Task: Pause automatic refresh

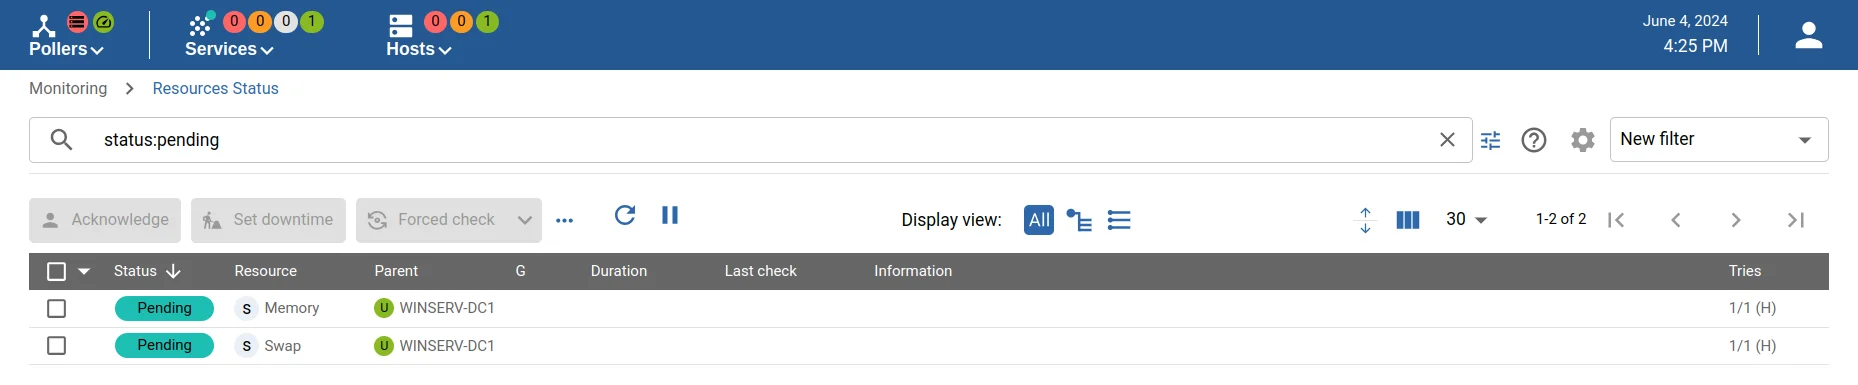Action: tap(670, 215)
